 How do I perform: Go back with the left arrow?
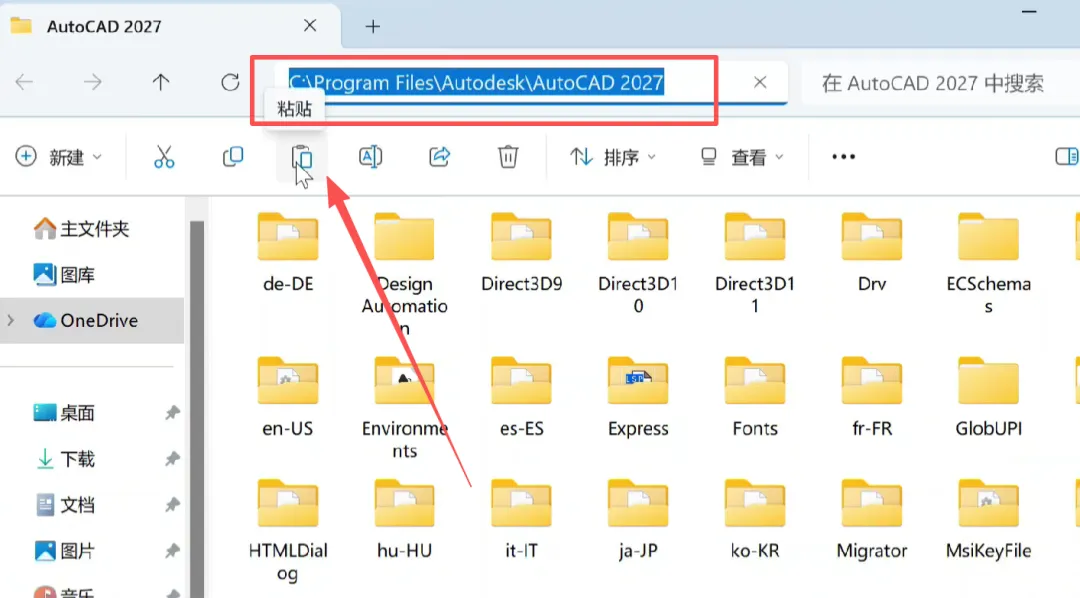(25, 83)
